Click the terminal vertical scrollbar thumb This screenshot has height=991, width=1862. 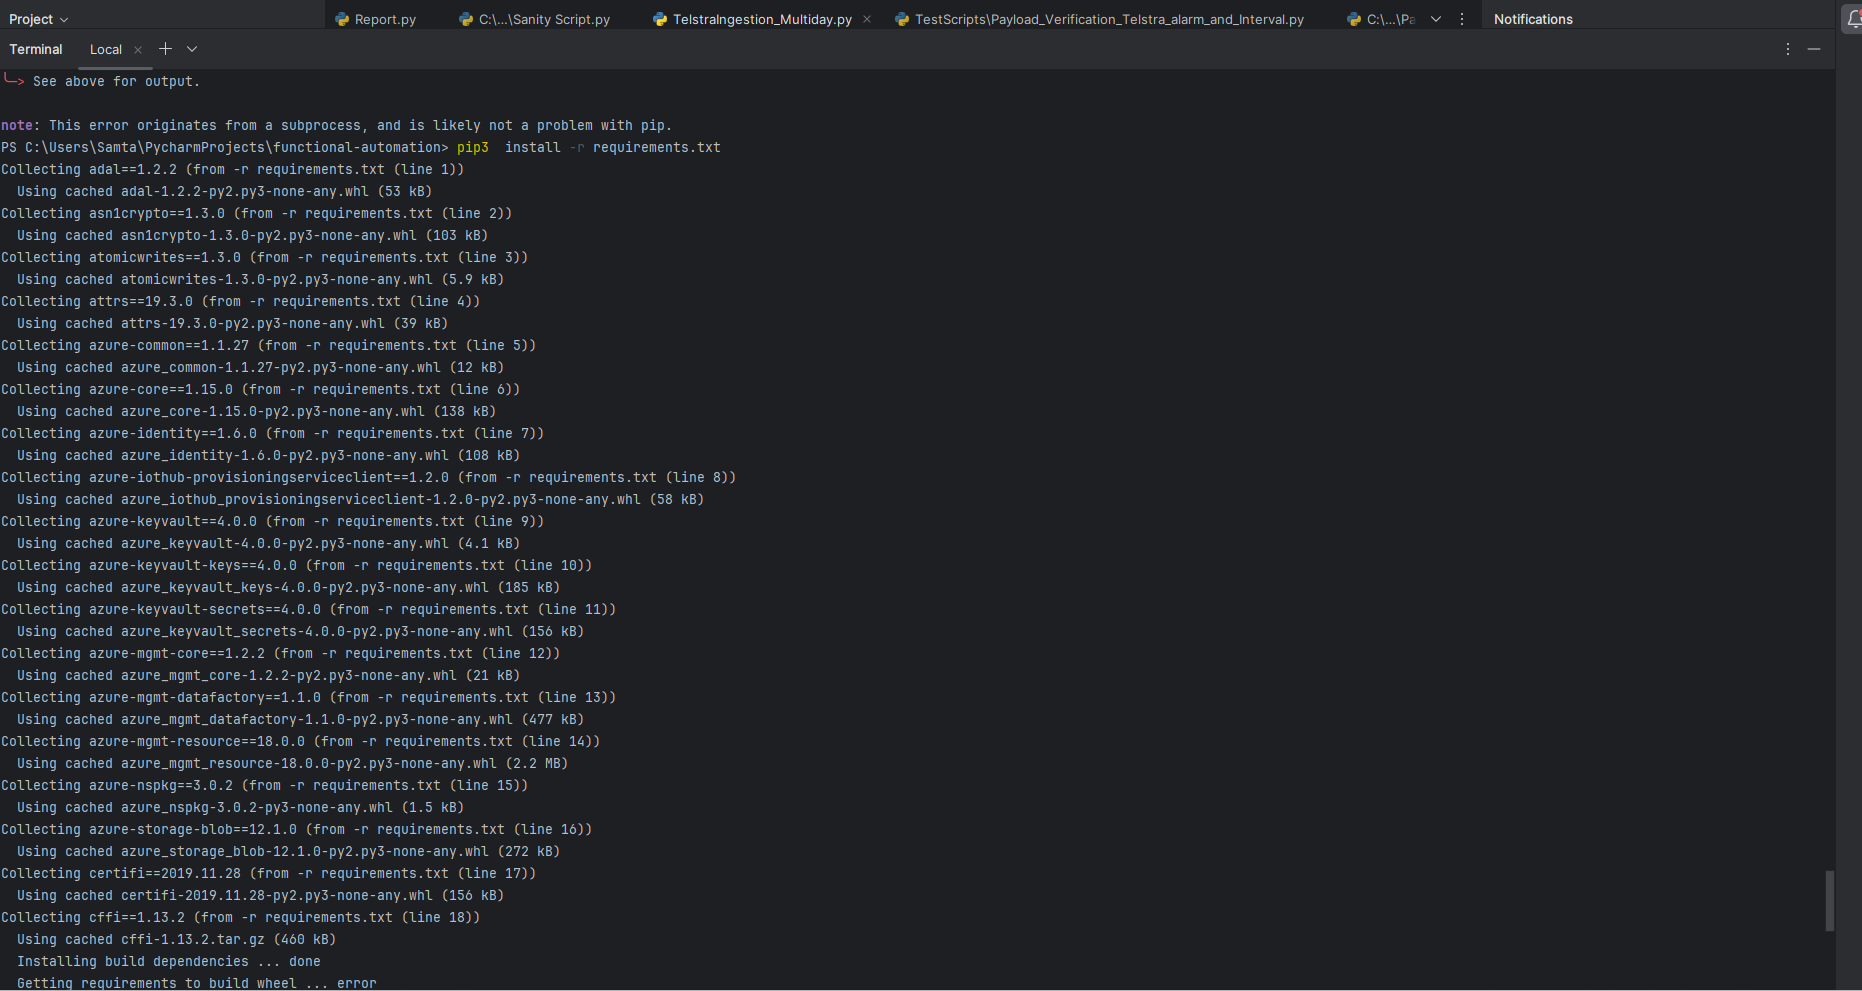(x=1830, y=900)
